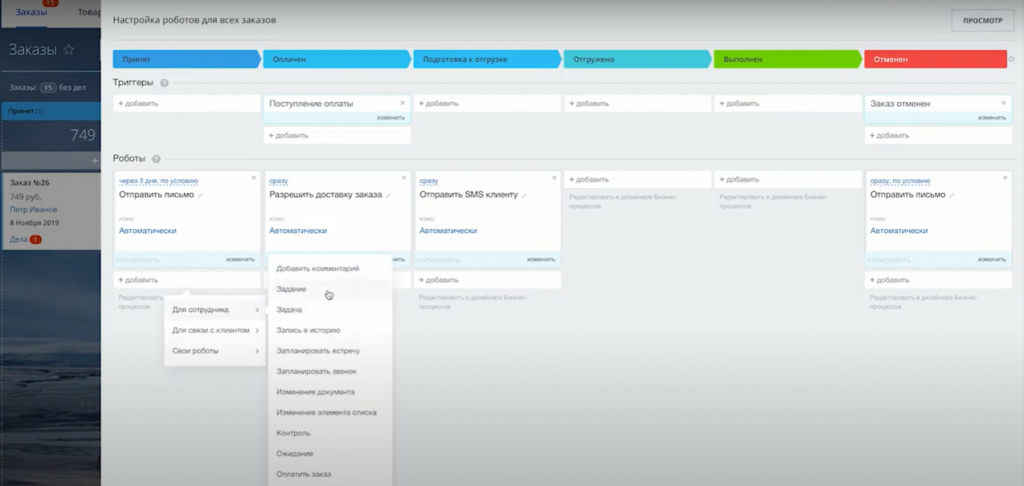The width and height of the screenshot is (1024, 486).
Task: Open help icon next to Триггеры heading
Action: (164, 83)
